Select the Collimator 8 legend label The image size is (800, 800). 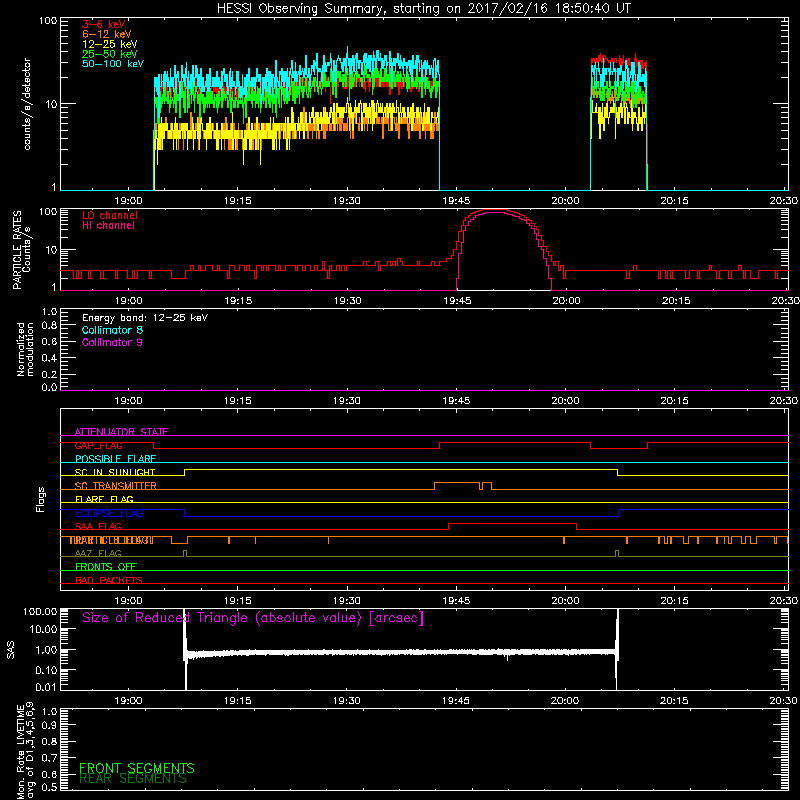(112, 330)
